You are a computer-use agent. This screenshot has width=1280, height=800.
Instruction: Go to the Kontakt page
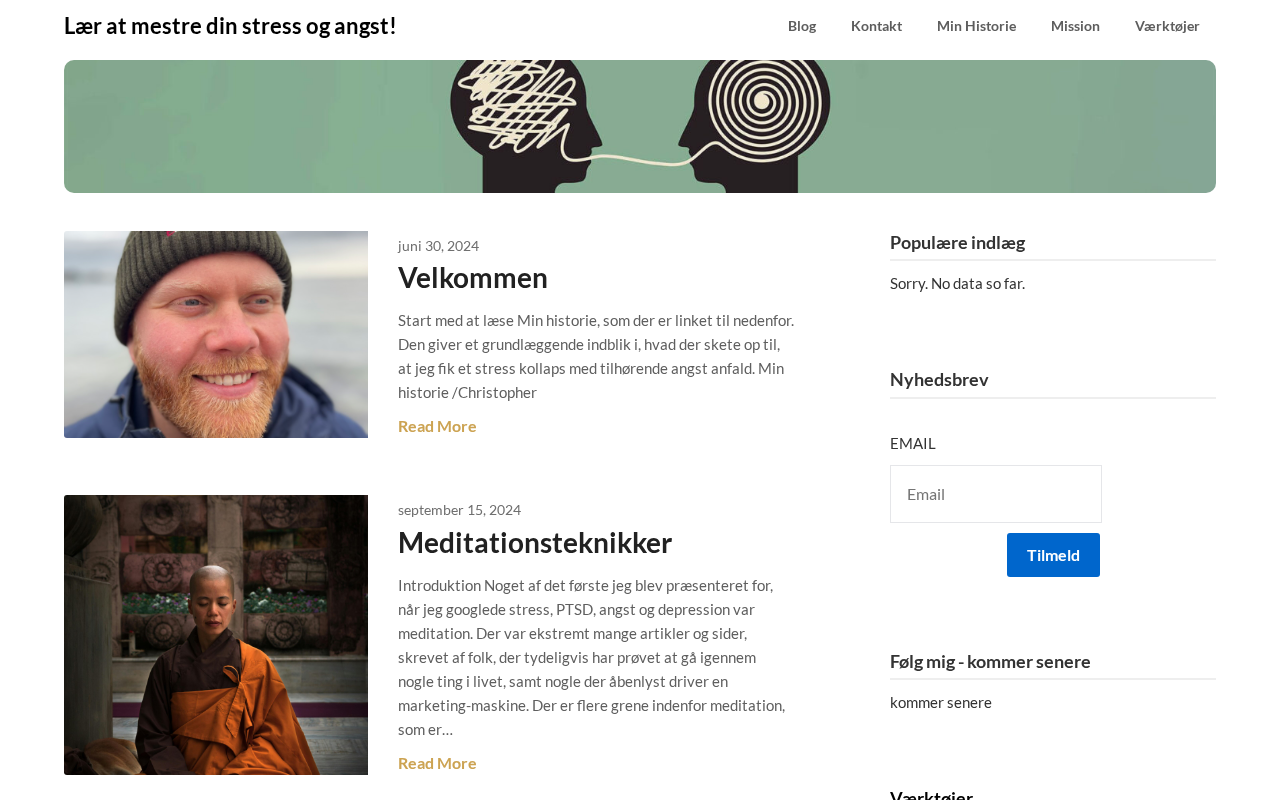coord(876,26)
